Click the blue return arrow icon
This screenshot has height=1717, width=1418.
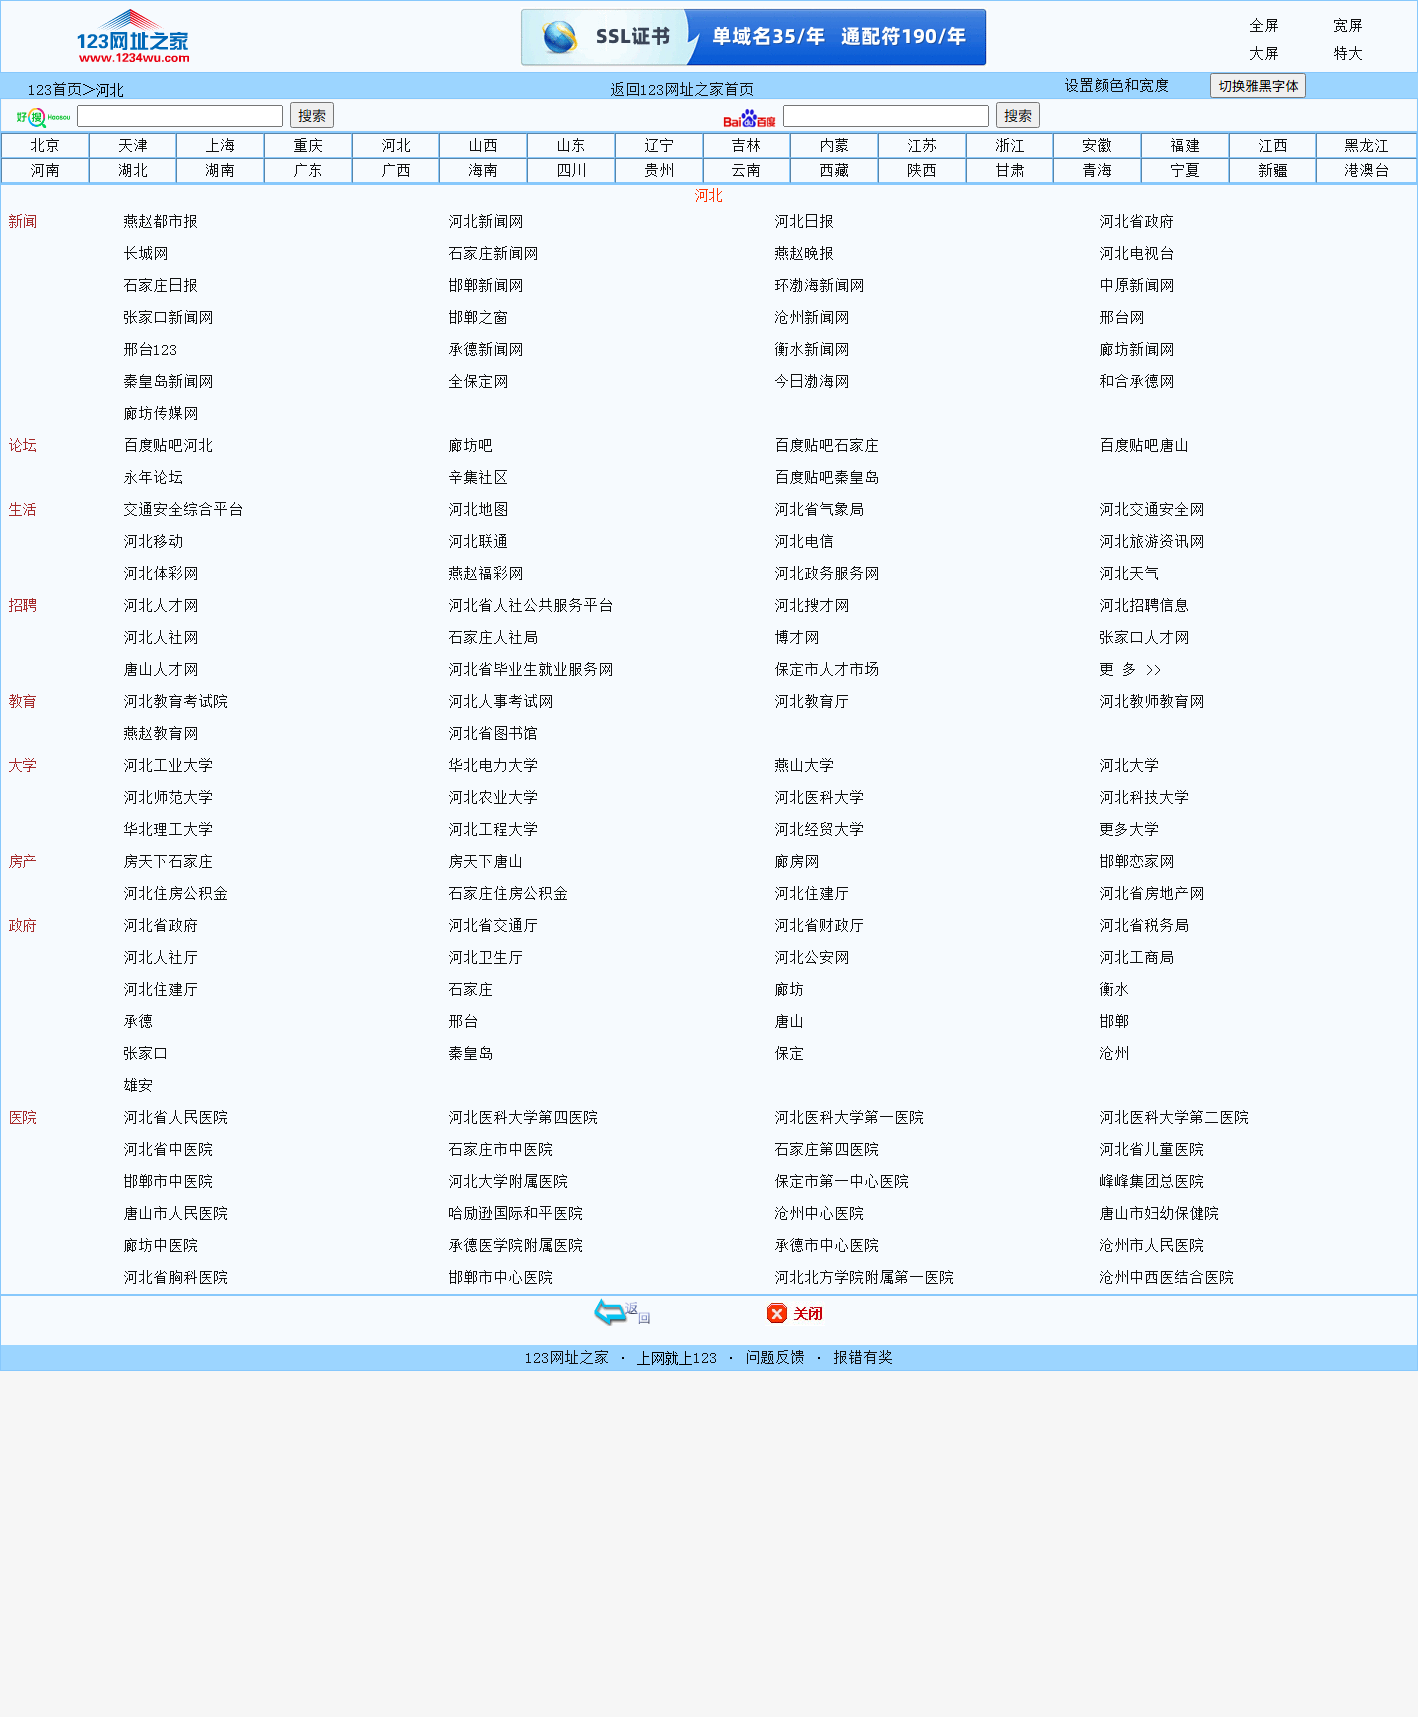pos(611,1312)
